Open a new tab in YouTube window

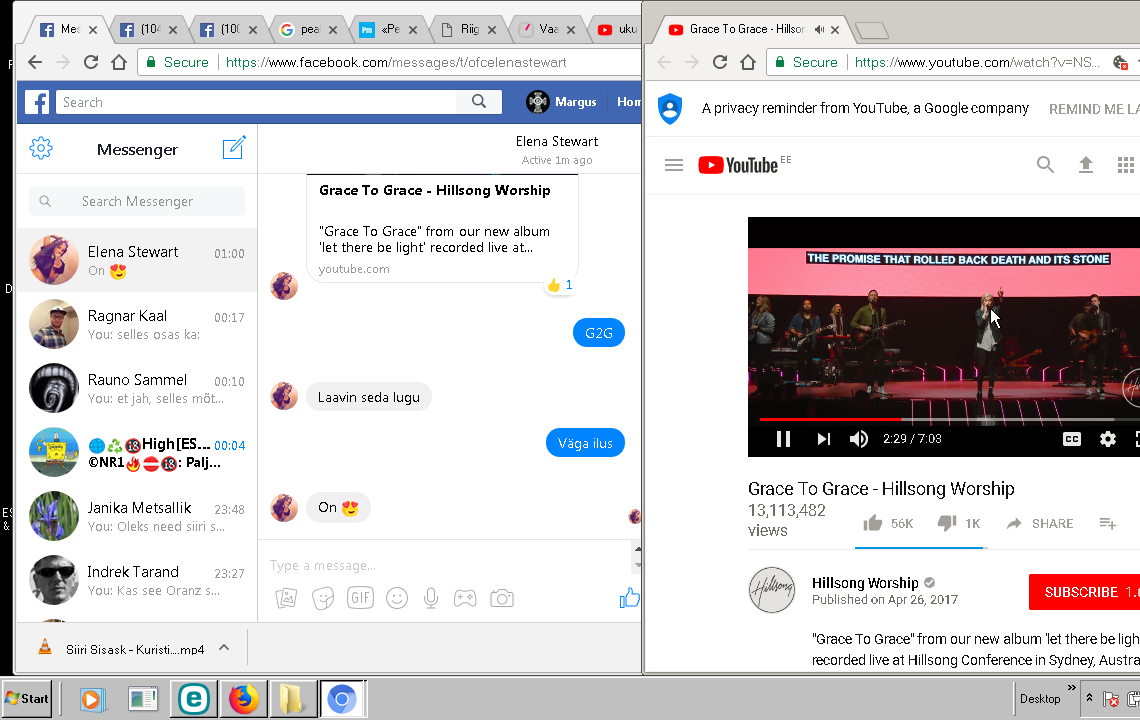[872, 30]
